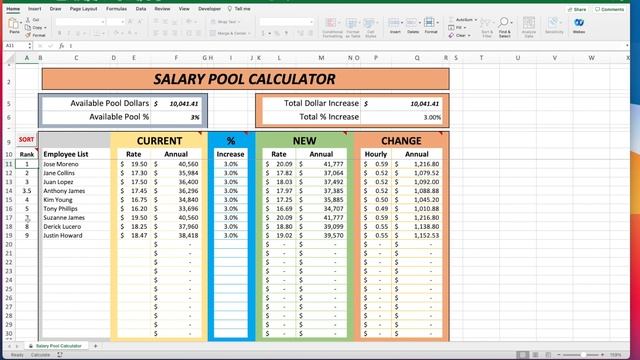The image size is (640, 360).
Task: Click the Cell Styles icon
Action: click(x=369, y=22)
